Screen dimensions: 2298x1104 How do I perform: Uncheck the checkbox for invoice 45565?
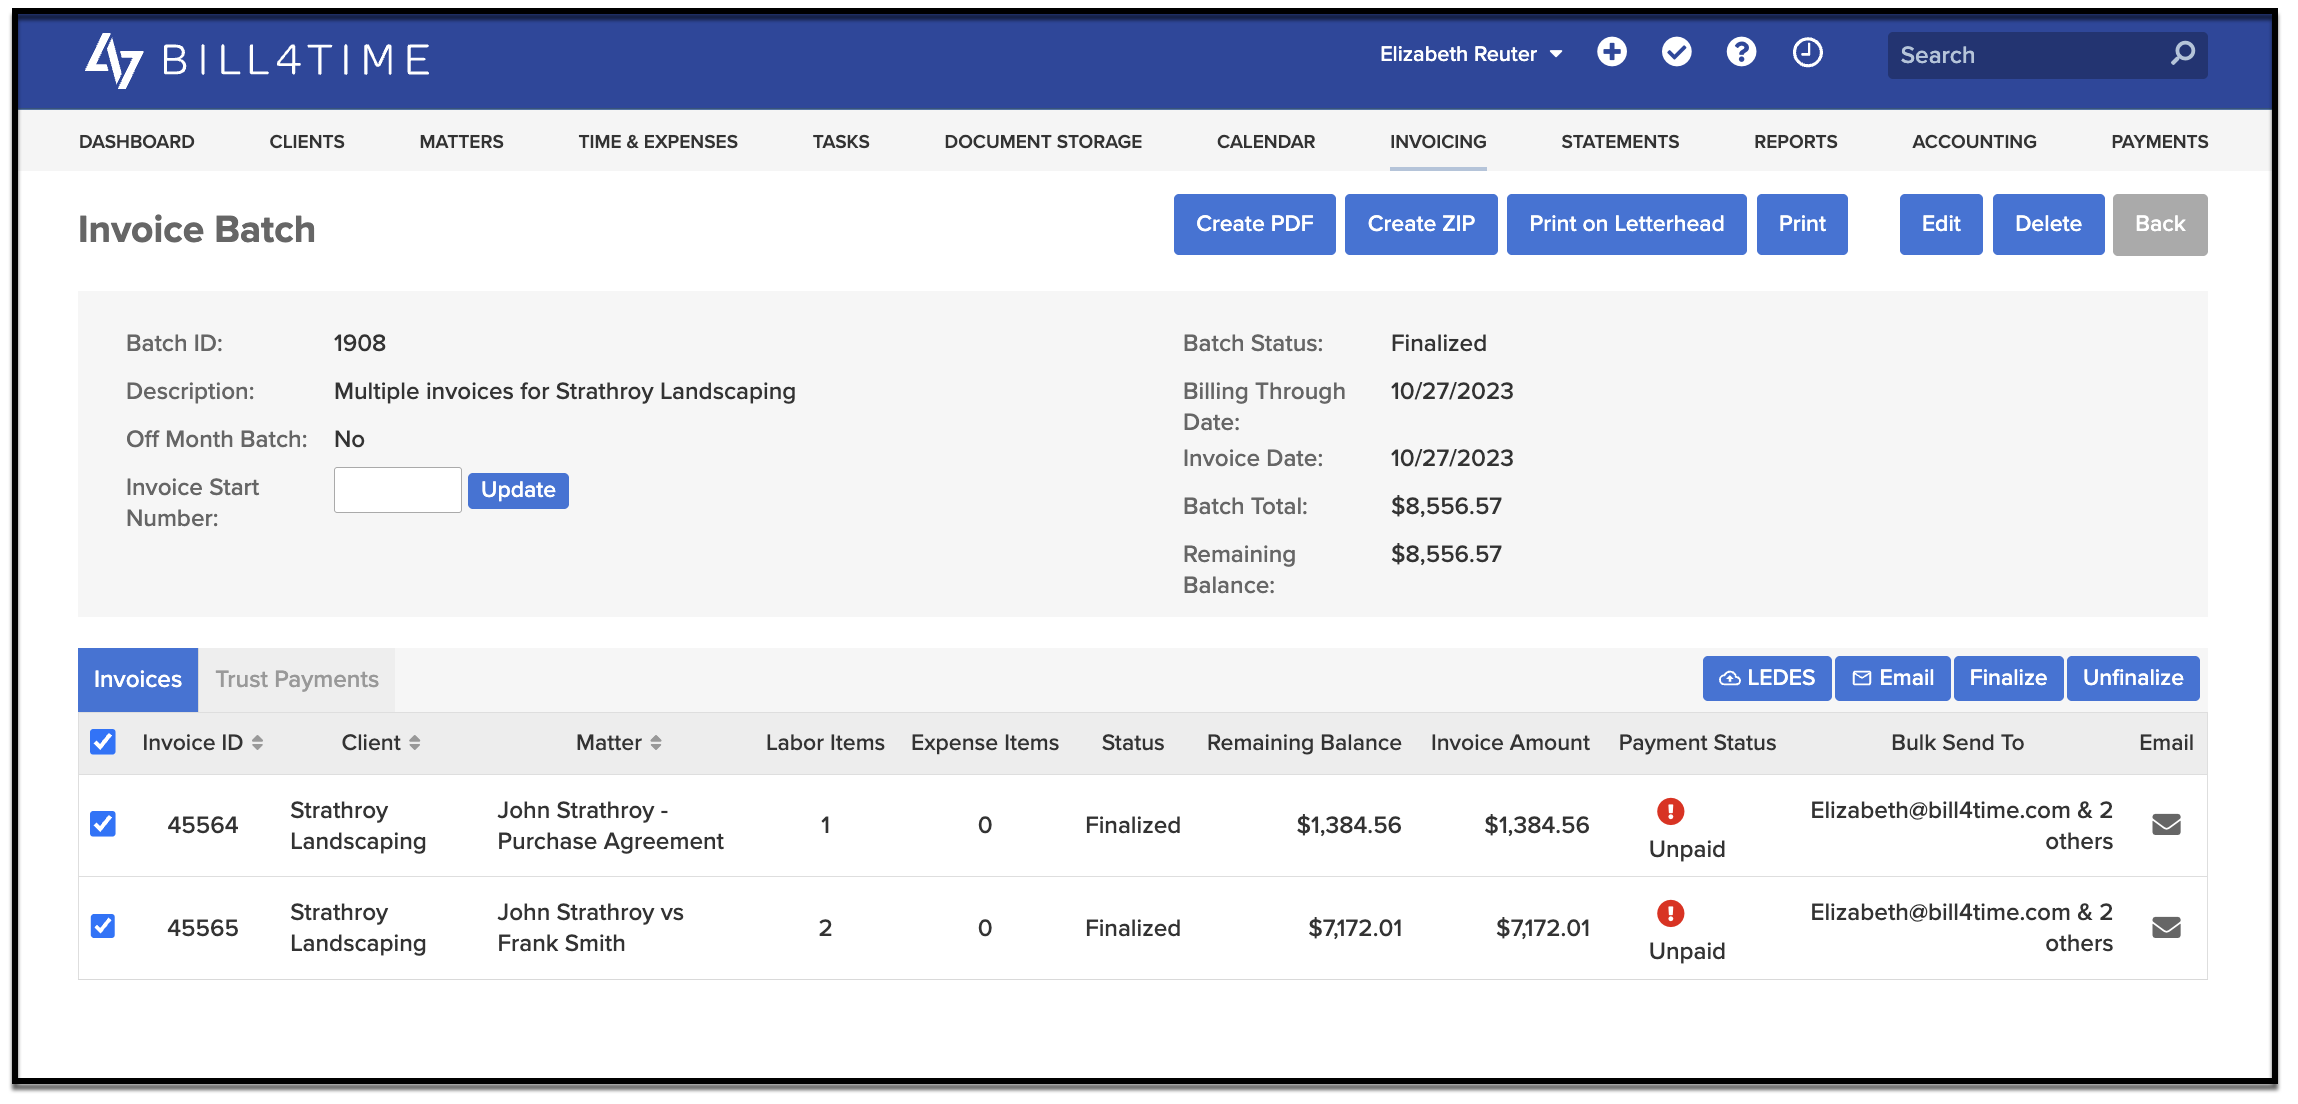[x=103, y=926]
